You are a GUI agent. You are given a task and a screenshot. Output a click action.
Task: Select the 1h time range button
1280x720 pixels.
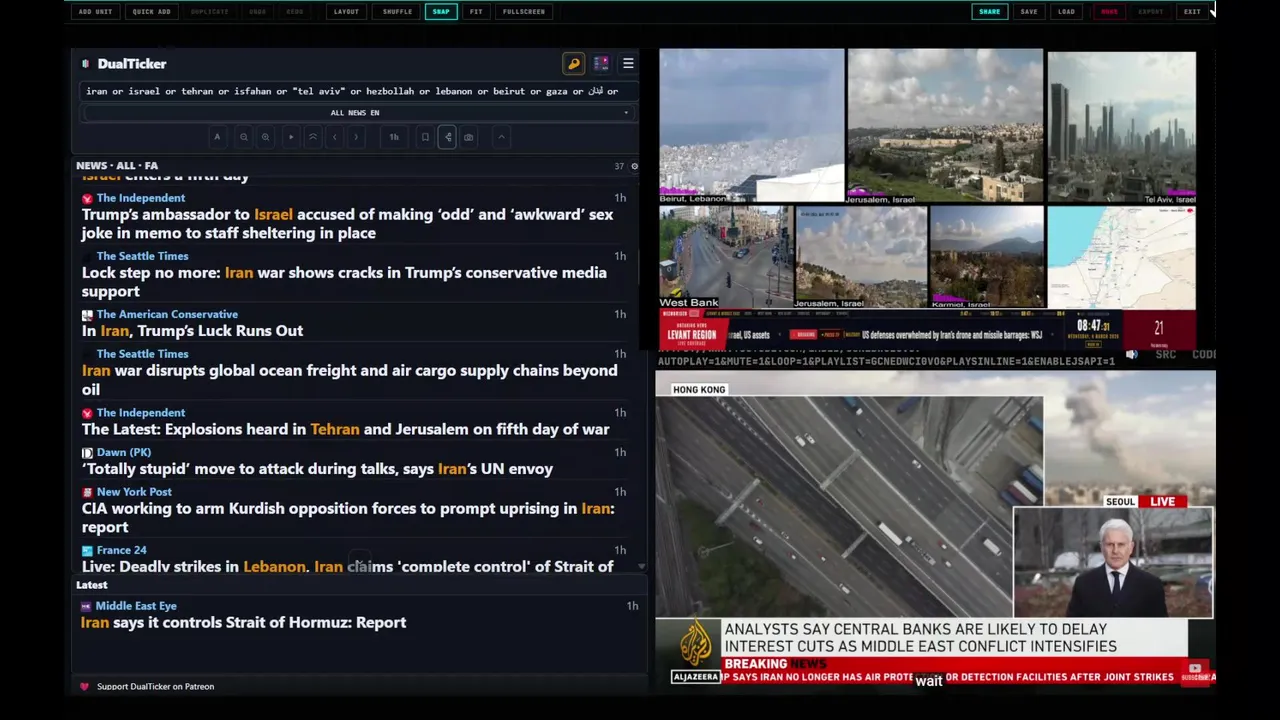394,137
